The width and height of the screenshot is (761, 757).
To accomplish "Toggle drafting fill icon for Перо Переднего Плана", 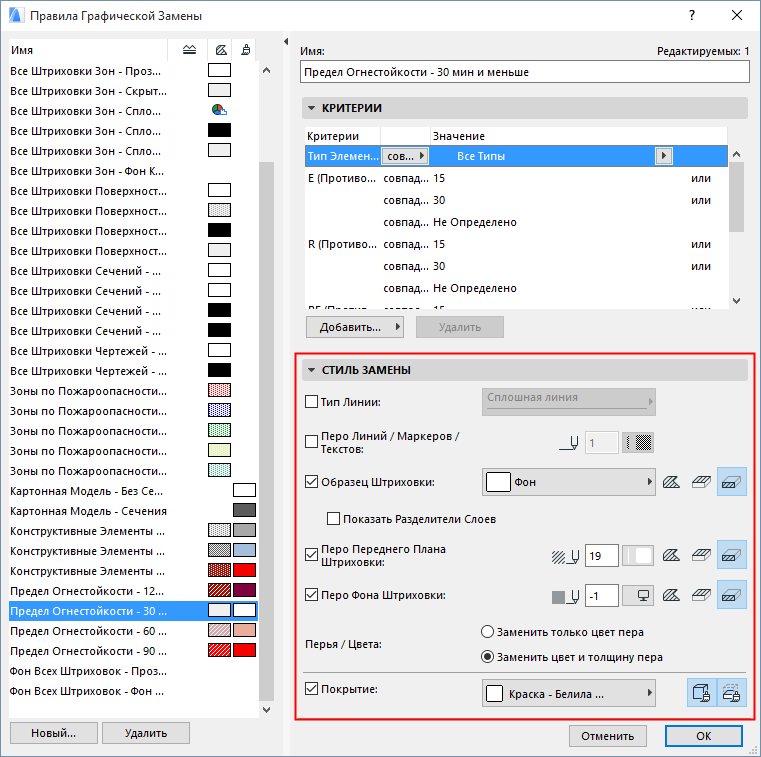I will [x=671, y=555].
